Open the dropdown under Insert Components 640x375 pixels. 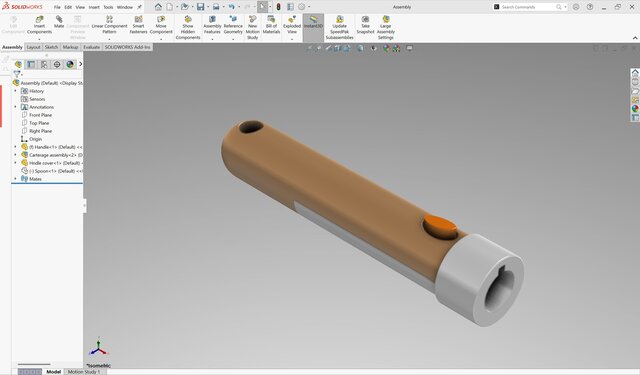point(39,39)
